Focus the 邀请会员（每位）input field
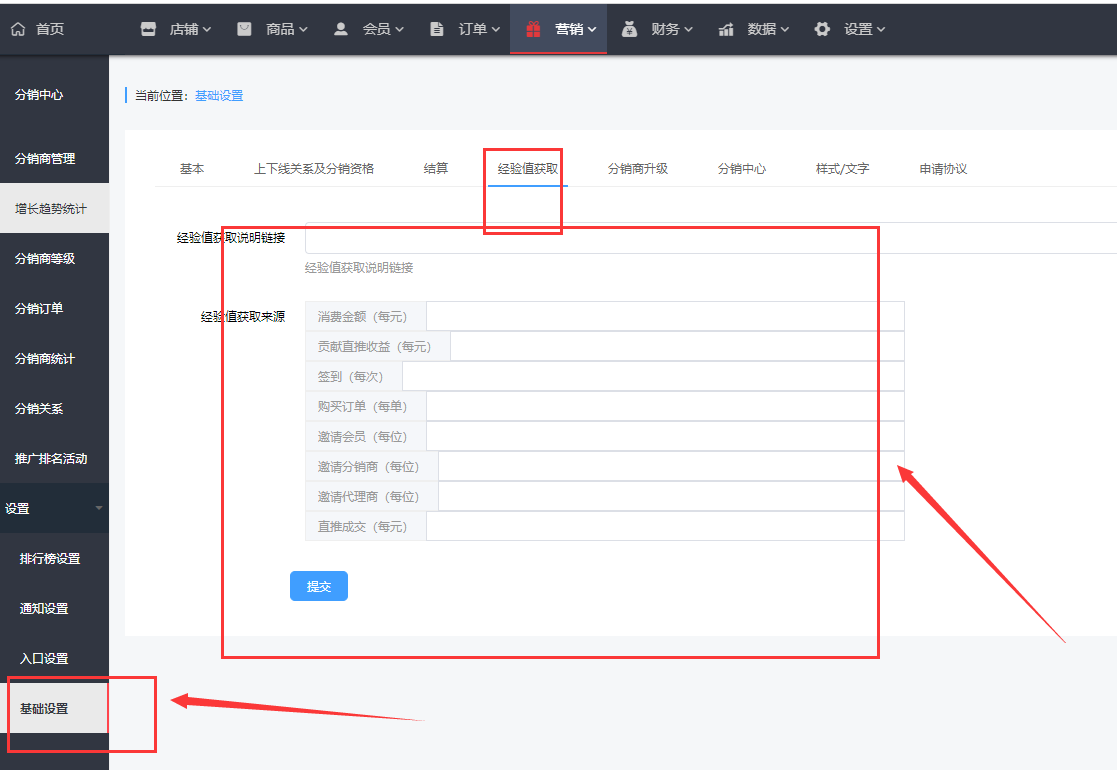The width and height of the screenshot is (1117, 770). tap(665, 437)
